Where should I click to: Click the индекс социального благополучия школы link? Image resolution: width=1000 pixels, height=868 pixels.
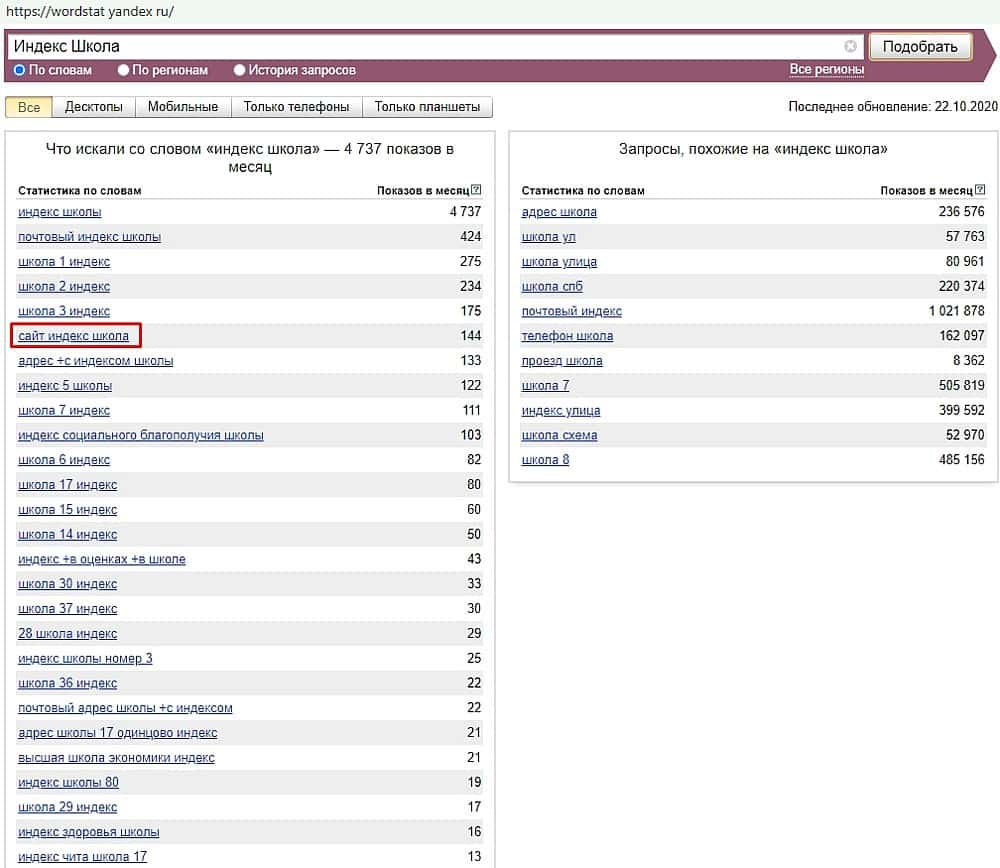(141, 435)
